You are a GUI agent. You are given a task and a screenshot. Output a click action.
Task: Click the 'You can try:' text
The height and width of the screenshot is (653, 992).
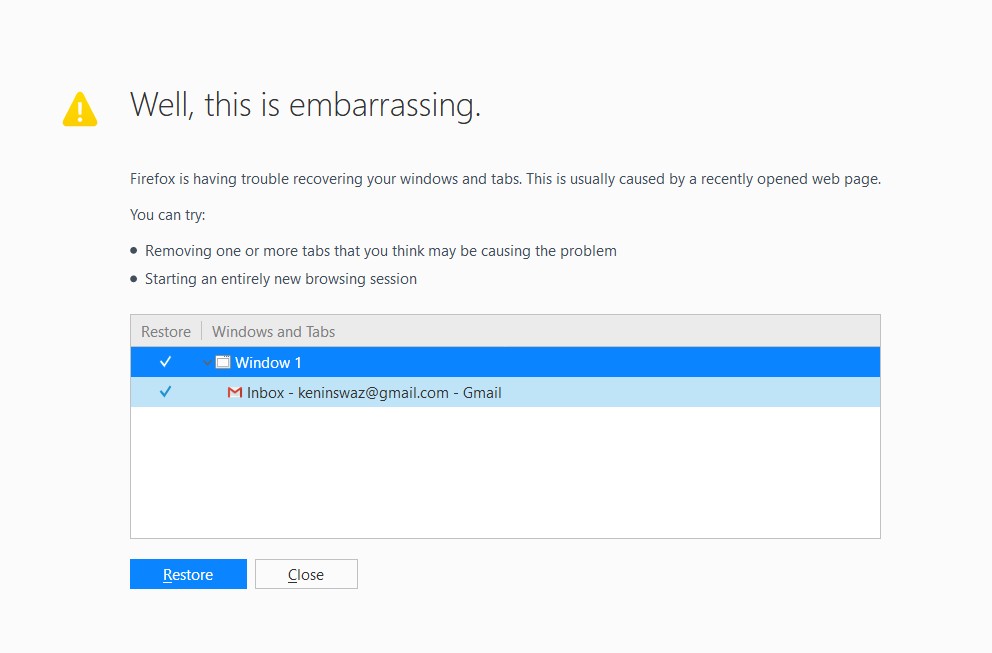[x=167, y=215]
